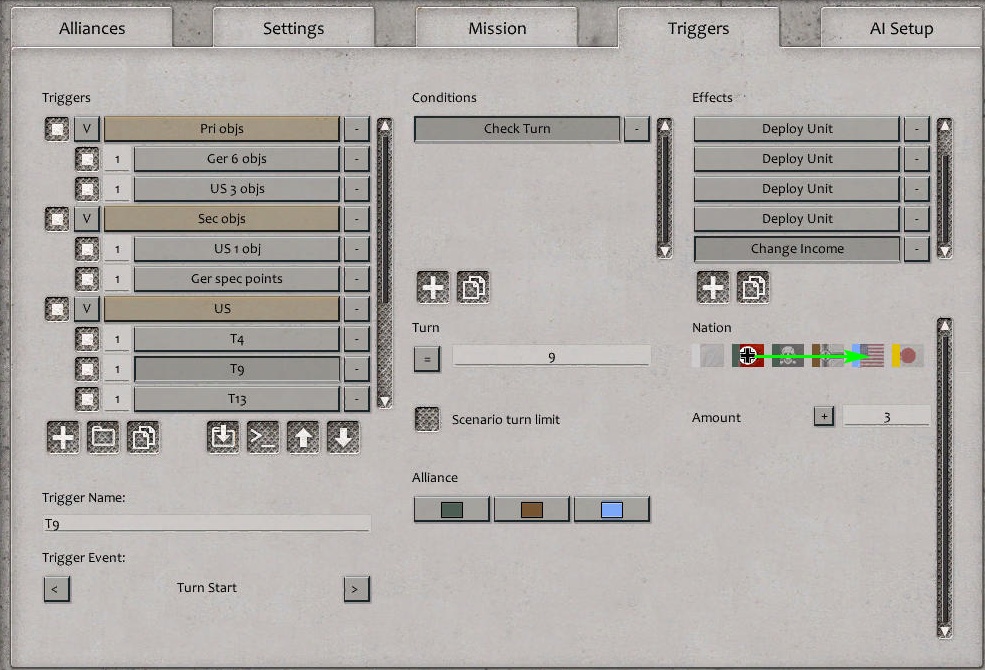Select the fourth Deploy Unit effect
This screenshot has width=985, height=670.
point(797,219)
